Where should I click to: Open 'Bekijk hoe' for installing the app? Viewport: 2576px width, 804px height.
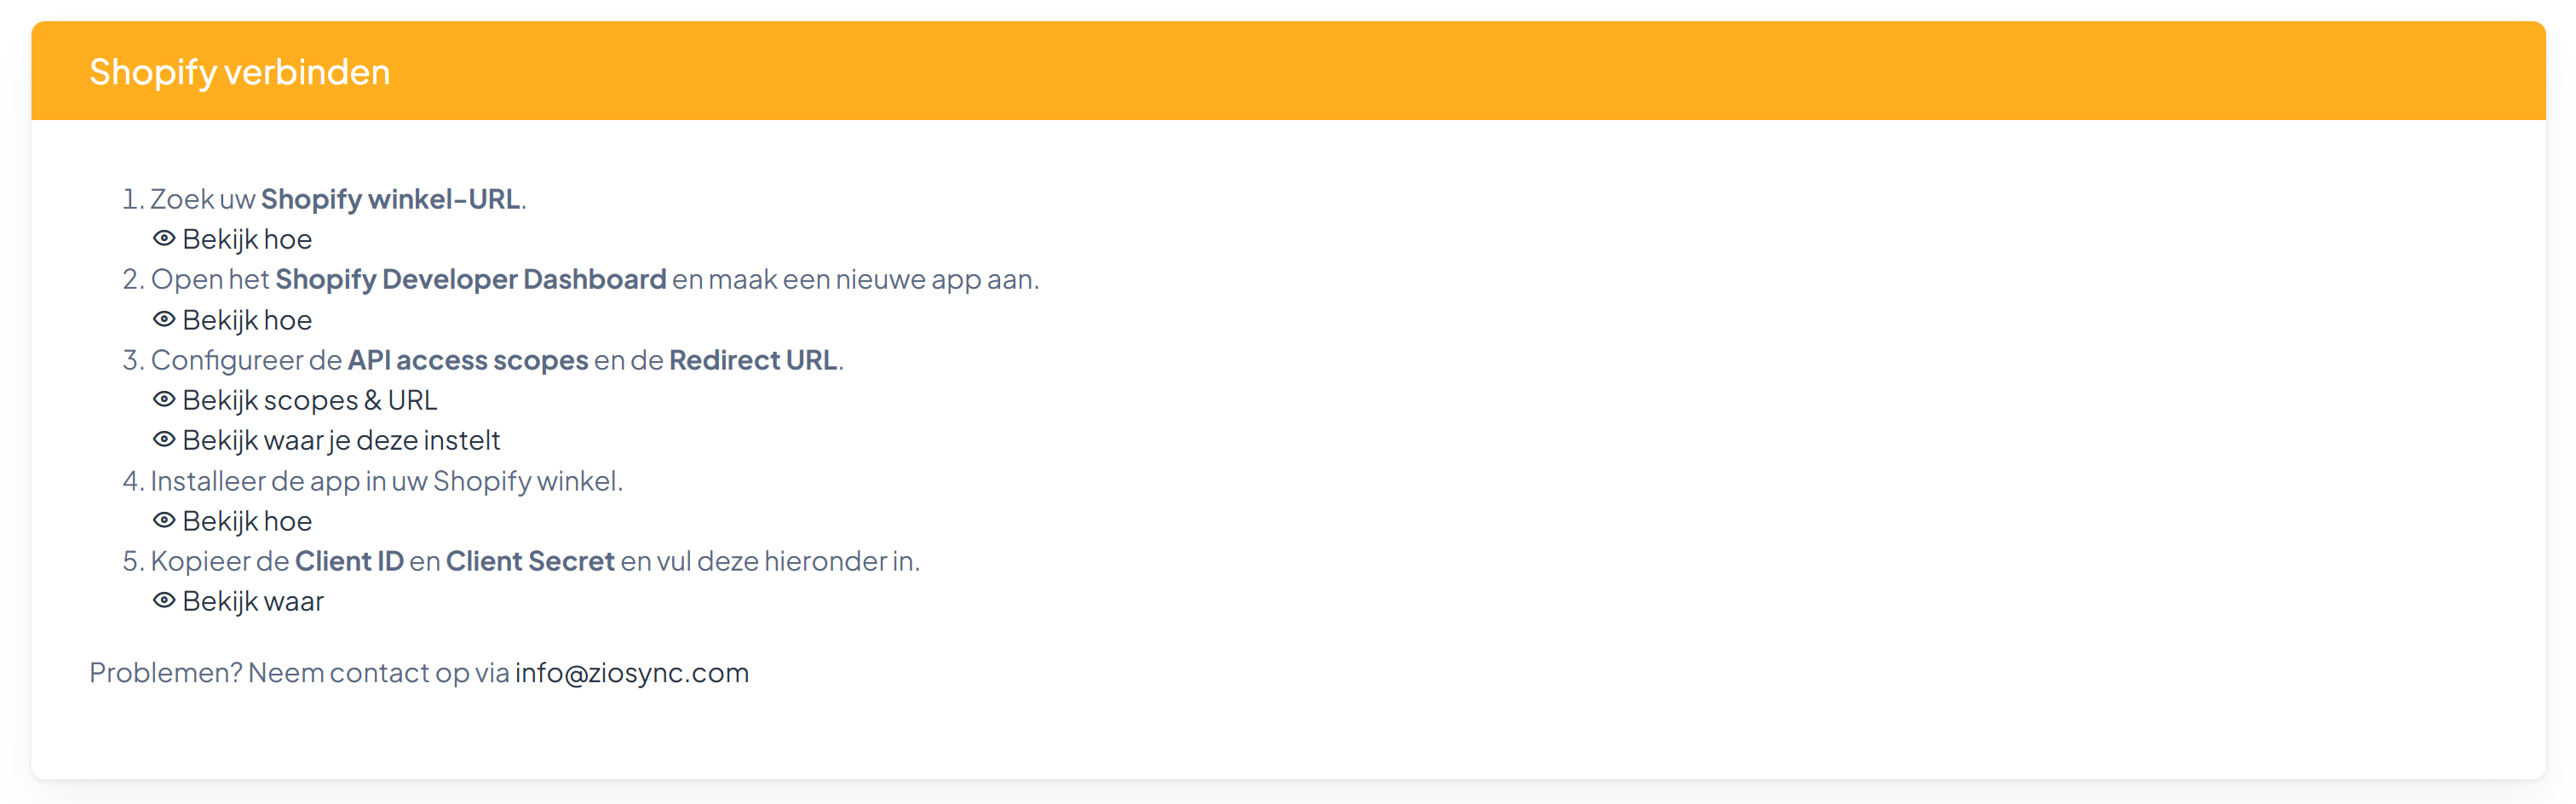pyautogui.click(x=247, y=521)
